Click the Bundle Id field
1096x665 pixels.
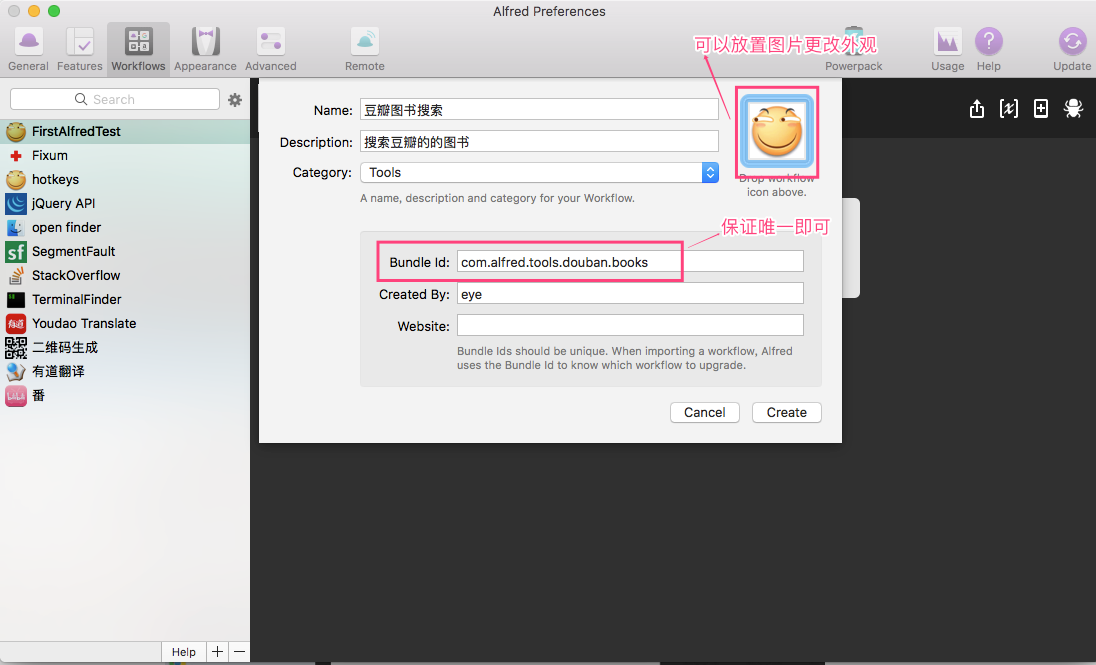630,262
